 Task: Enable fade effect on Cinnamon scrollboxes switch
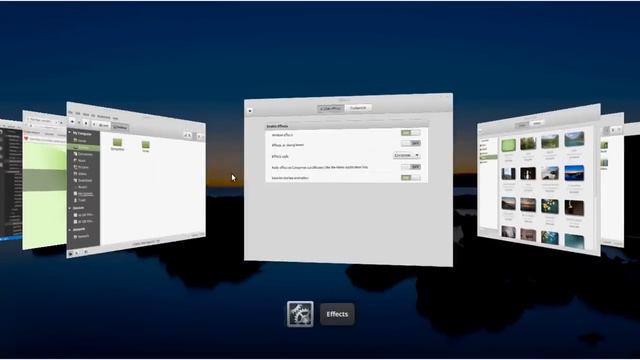pyautogui.click(x=411, y=167)
